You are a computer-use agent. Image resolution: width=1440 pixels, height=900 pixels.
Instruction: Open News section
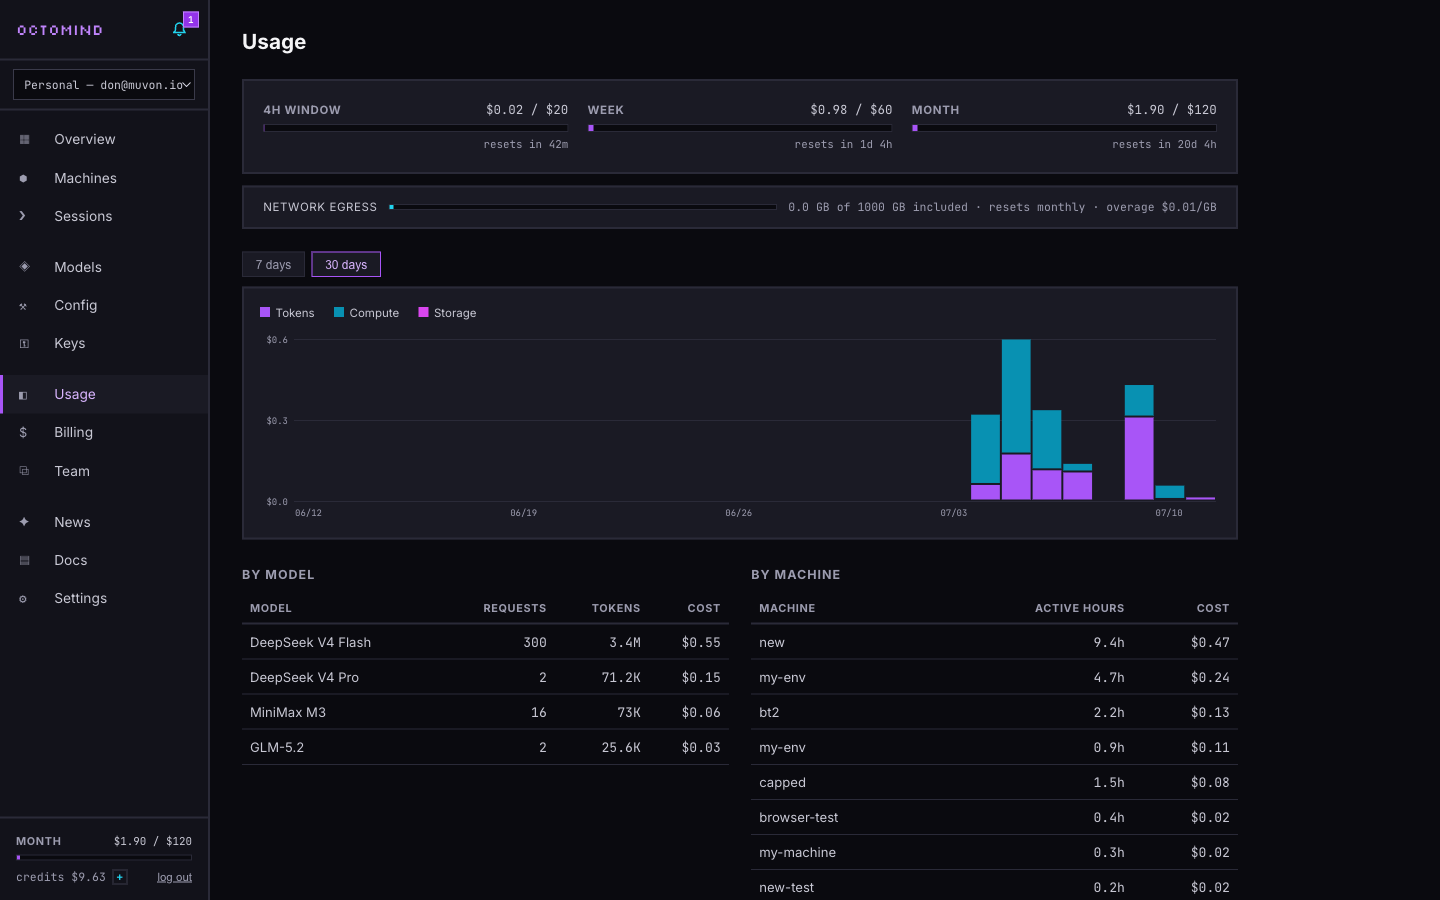pyautogui.click(x=105, y=522)
